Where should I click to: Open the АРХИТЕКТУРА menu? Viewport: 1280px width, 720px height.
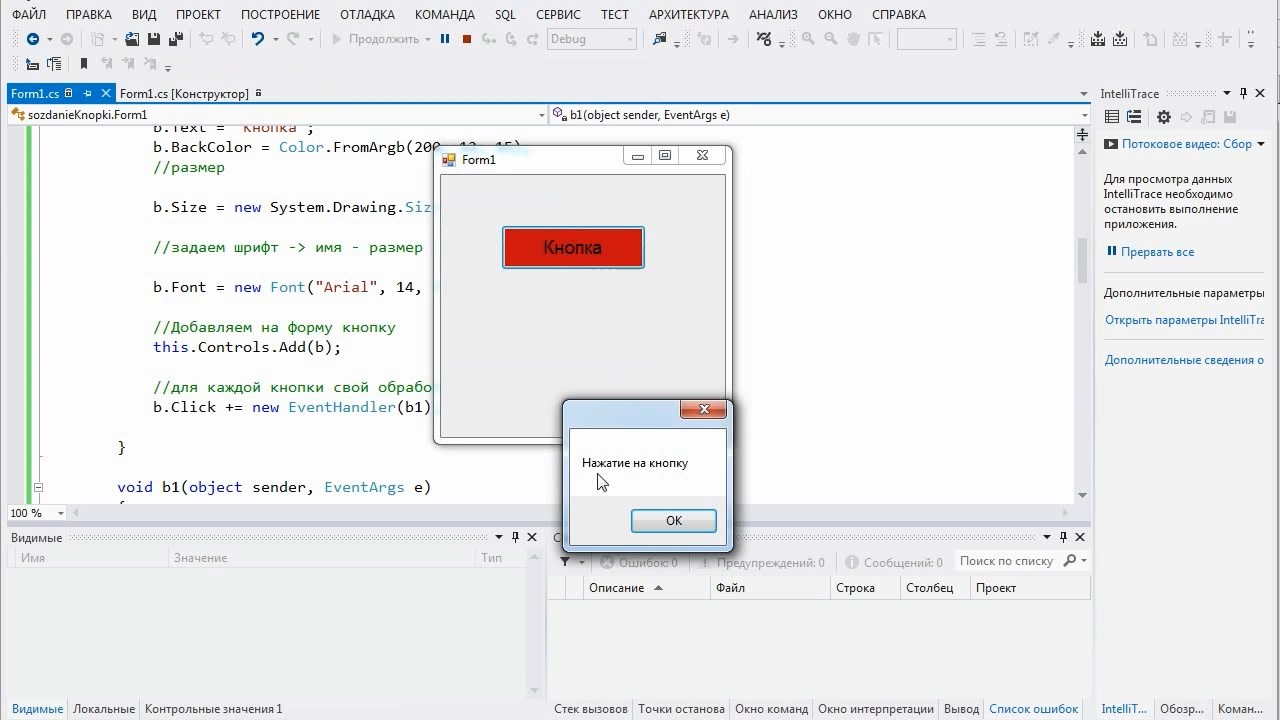coord(689,15)
